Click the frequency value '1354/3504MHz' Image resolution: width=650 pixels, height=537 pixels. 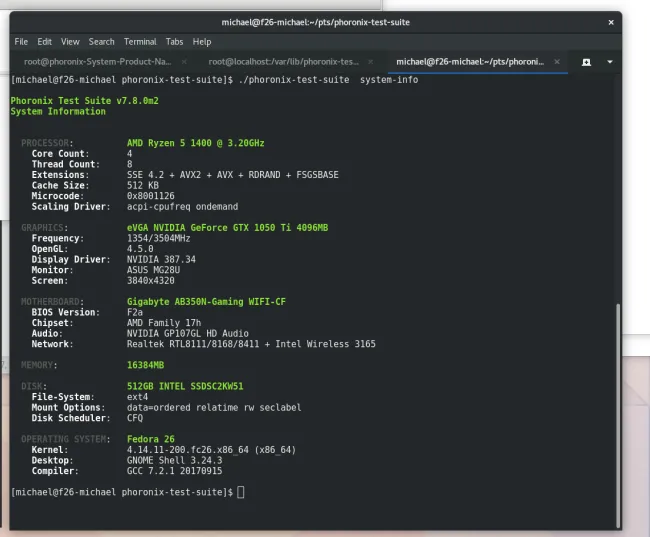[159, 238]
